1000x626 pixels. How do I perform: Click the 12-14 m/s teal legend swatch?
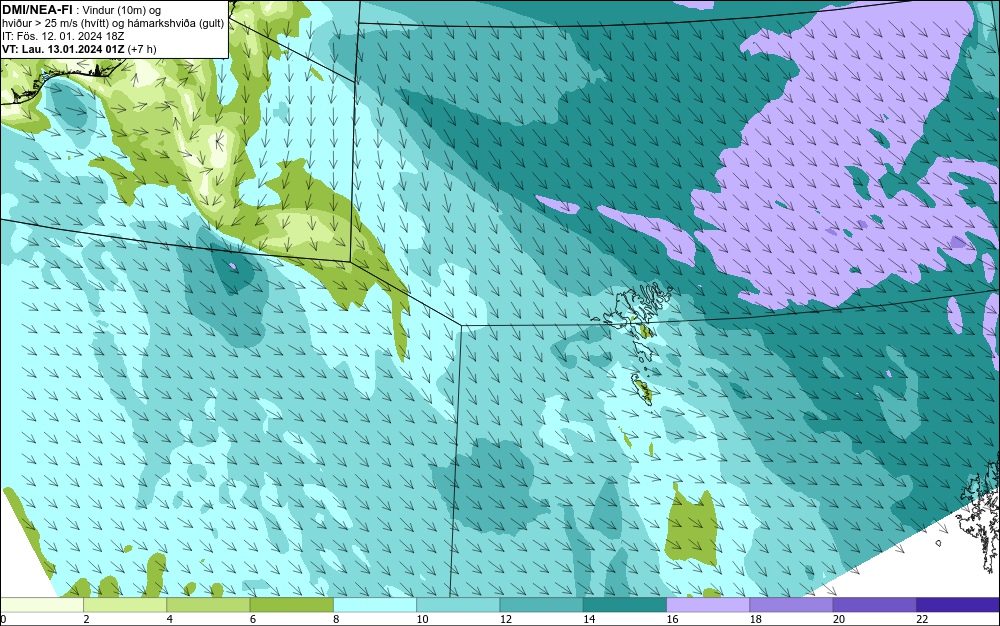click(x=541, y=604)
